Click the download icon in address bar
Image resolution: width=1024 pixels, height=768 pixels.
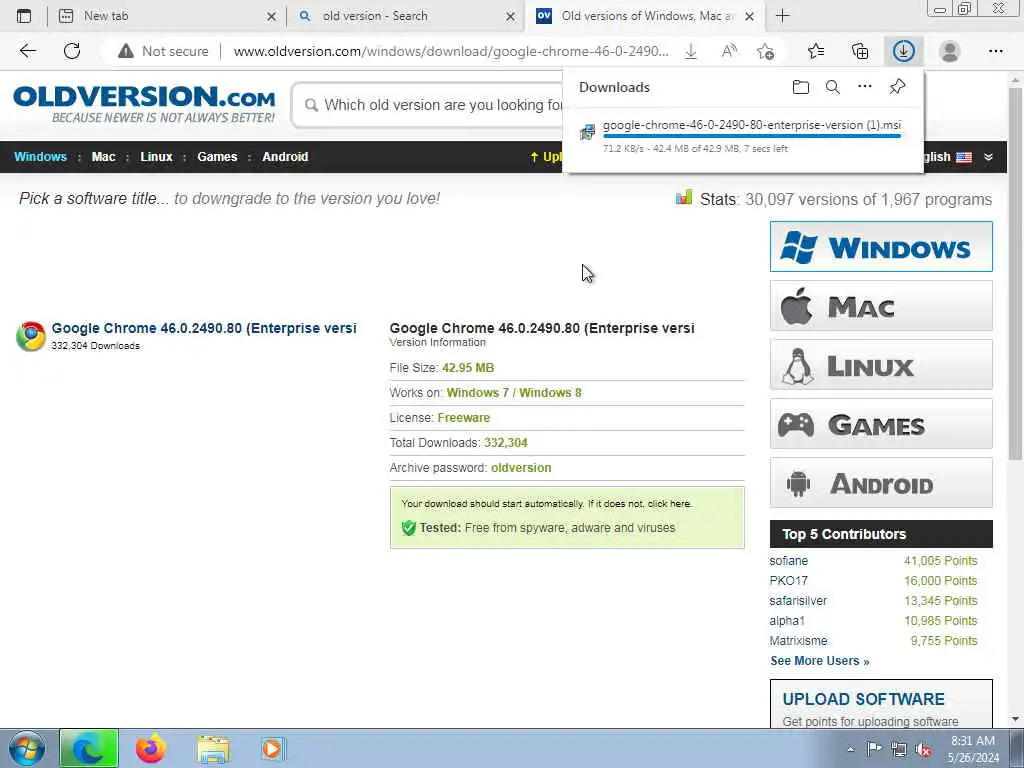(x=690, y=51)
